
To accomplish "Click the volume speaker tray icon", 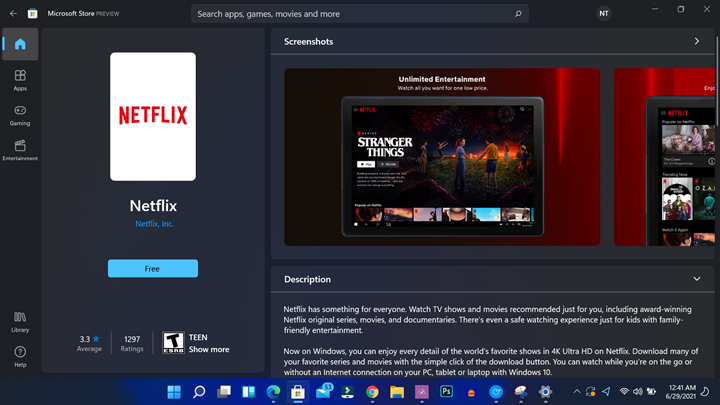I will pos(637,392).
